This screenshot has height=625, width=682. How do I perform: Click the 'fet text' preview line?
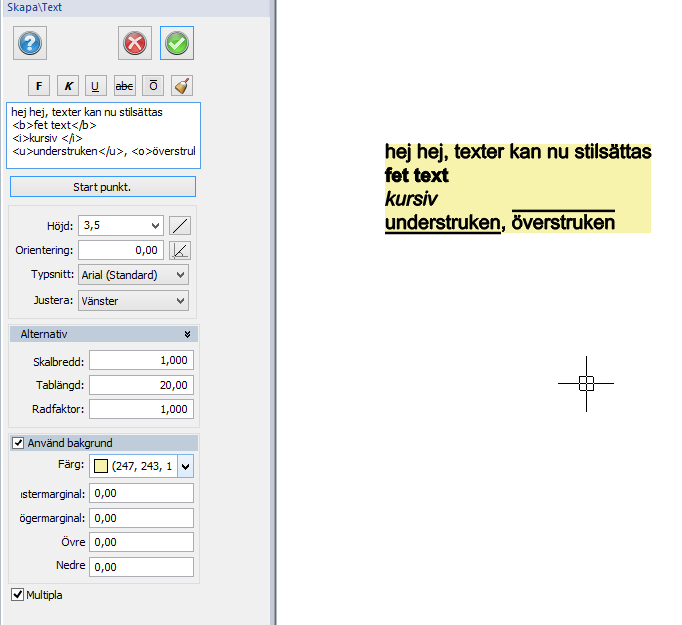click(x=416, y=175)
